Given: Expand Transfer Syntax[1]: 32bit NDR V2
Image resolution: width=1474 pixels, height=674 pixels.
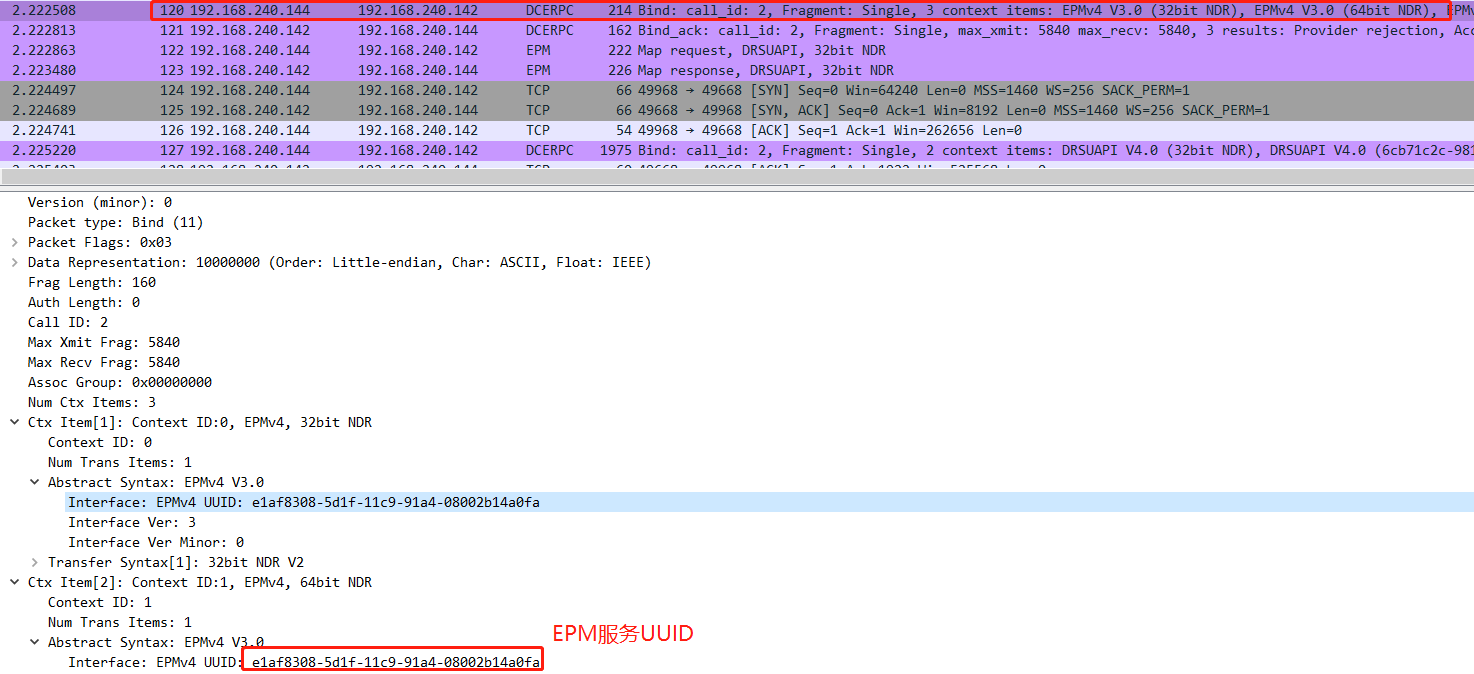Looking at the screenshot, I should pos(34,562).
